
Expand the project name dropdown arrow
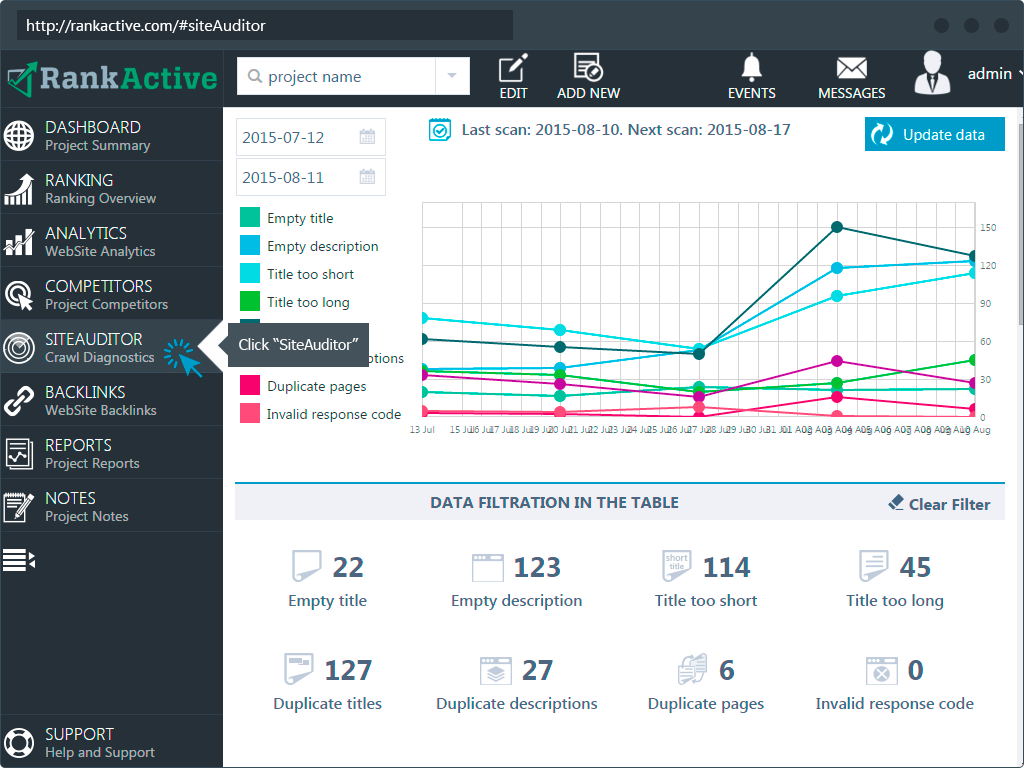pos(452,77)
